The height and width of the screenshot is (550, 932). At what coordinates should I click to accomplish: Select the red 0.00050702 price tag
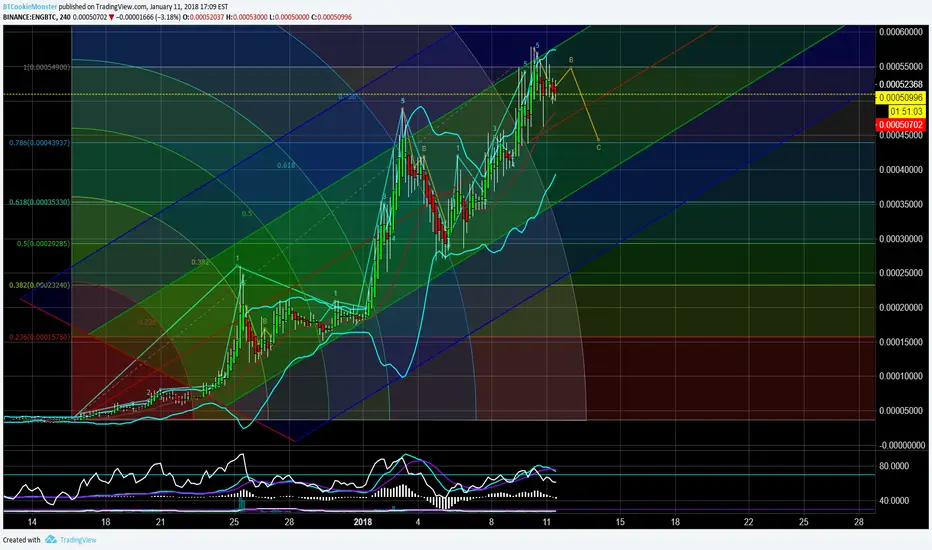point(900,125)
